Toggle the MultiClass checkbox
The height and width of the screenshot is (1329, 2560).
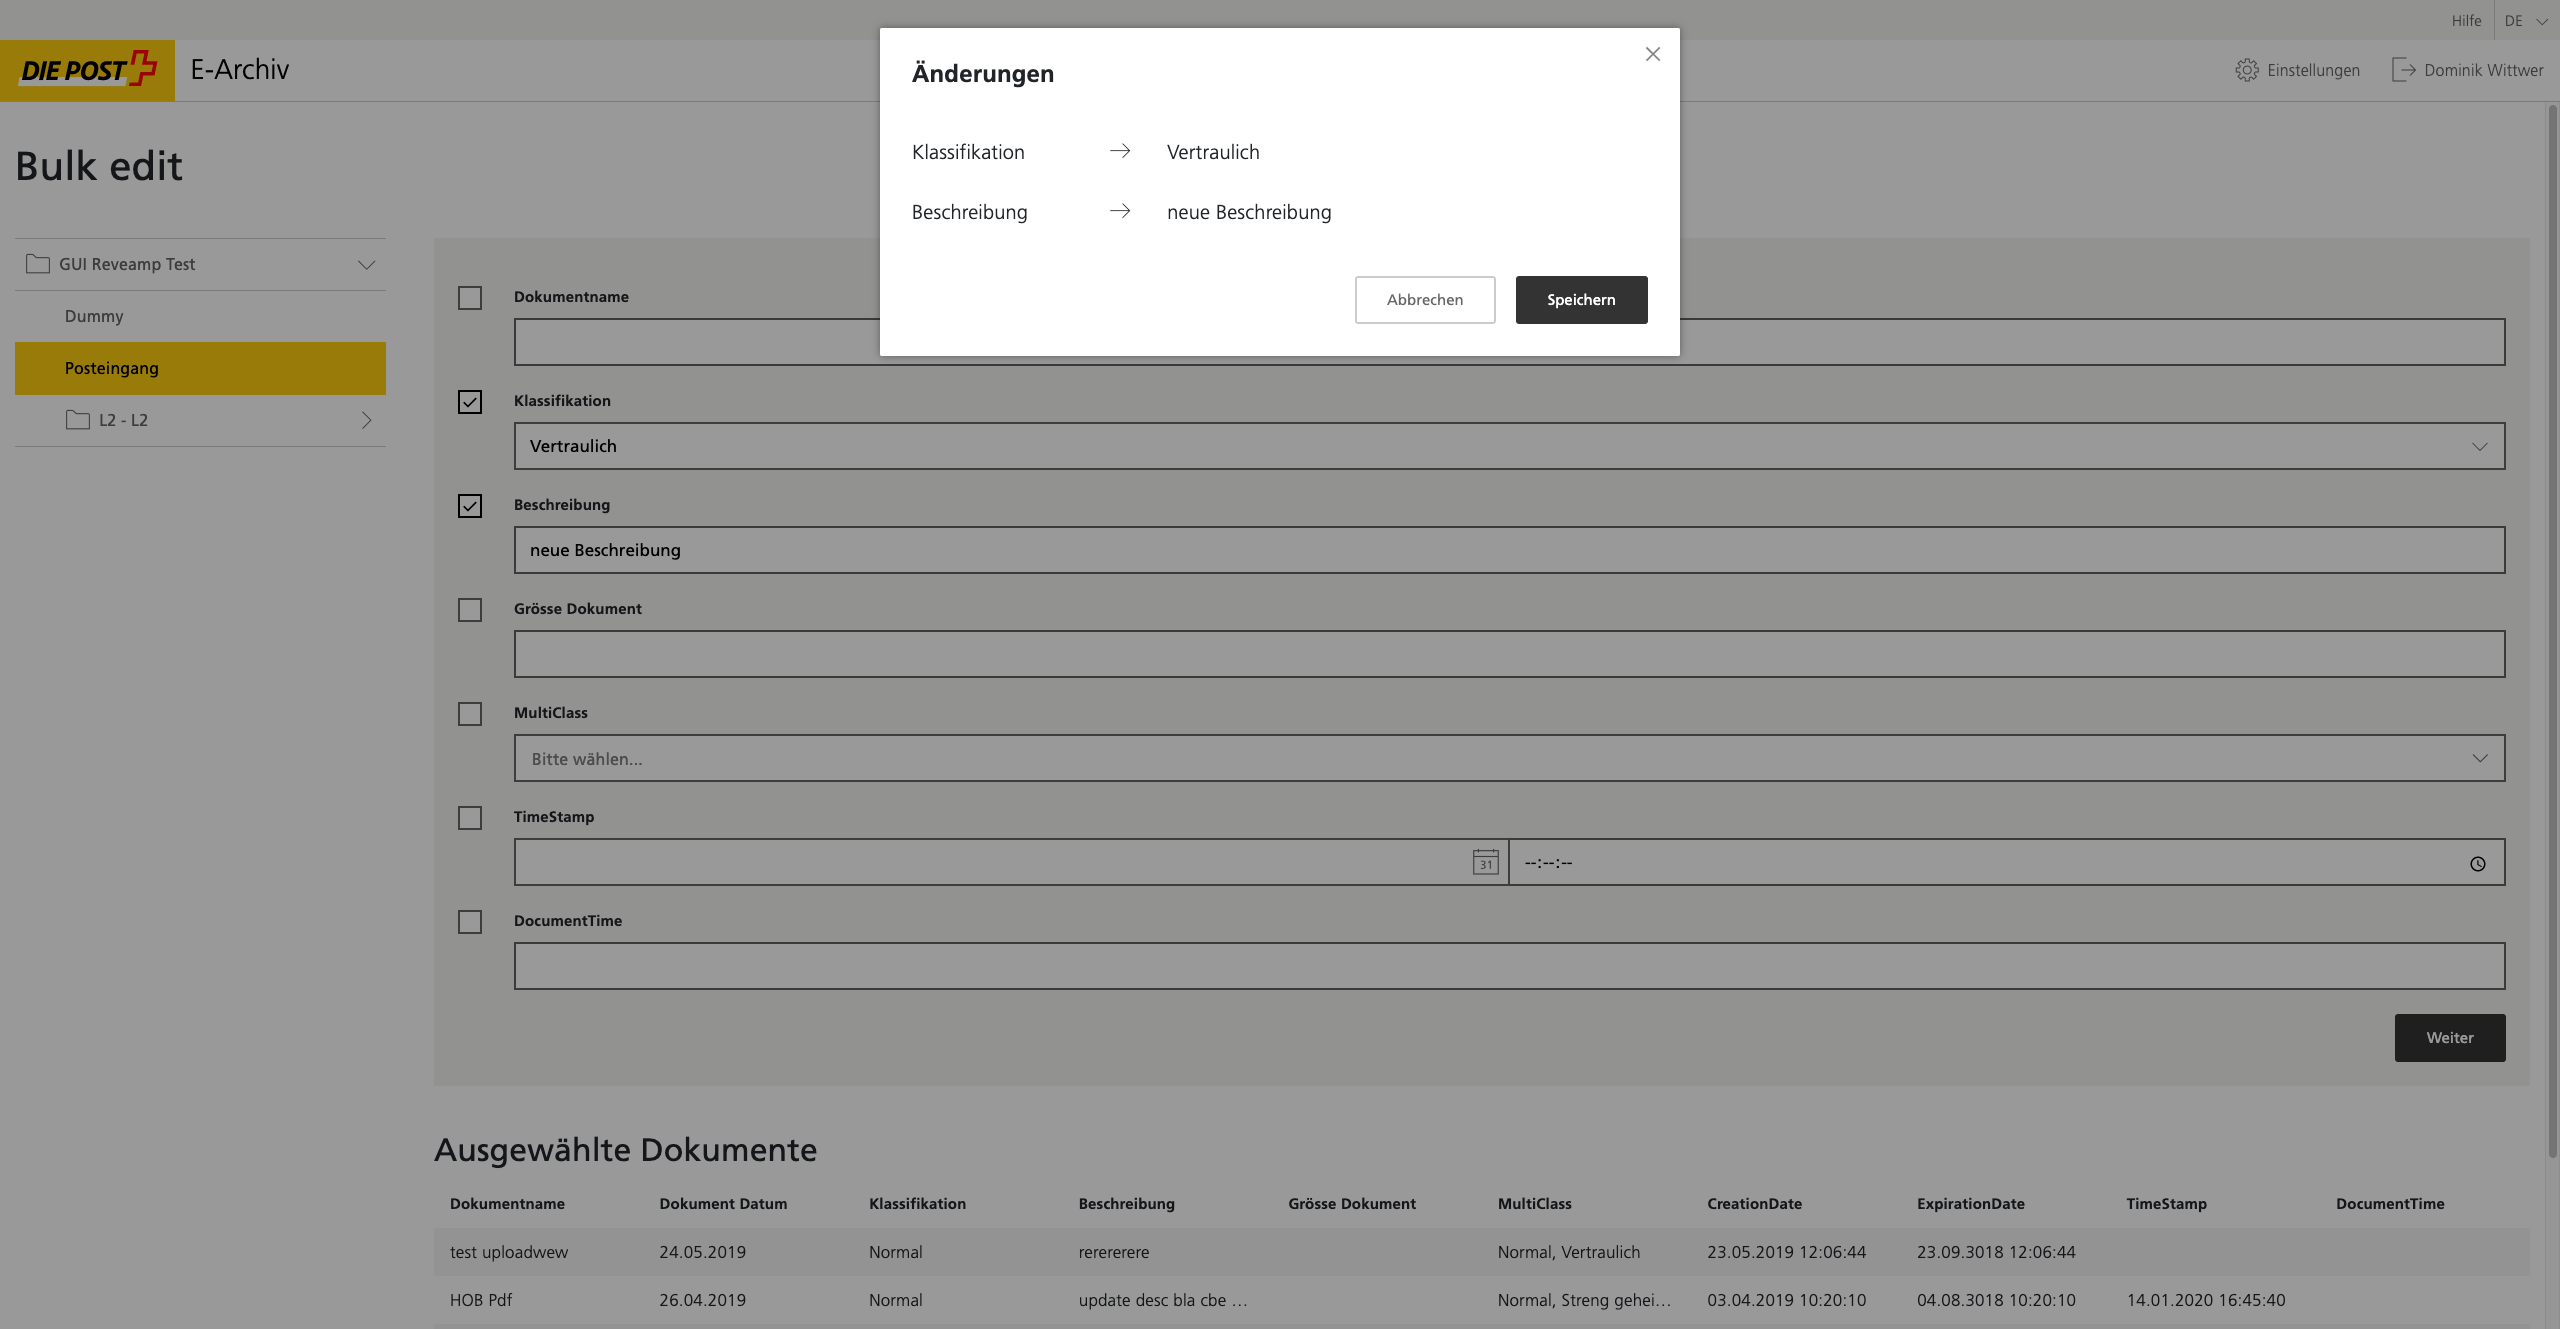coord(470,714)
